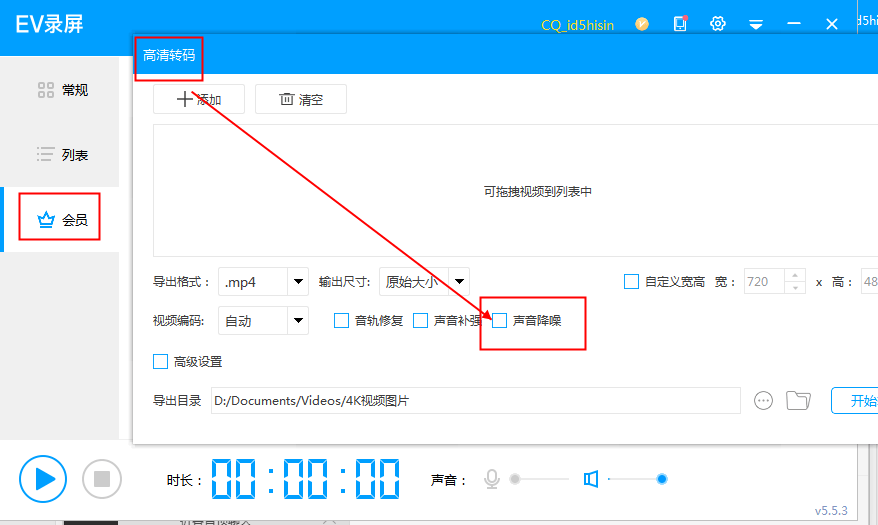878x525 pixels.
Task: Click the 开始 transcode button
Action: click(855, 401)
